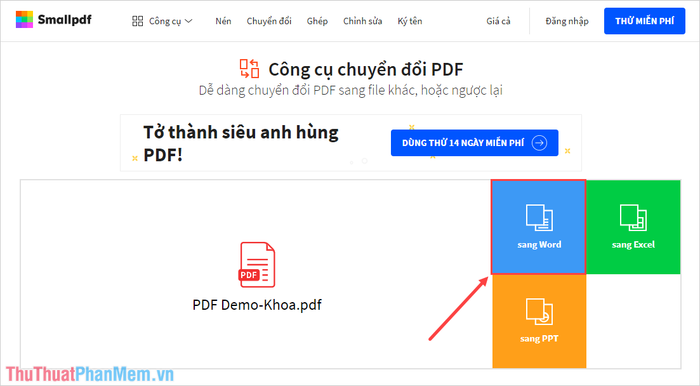The height and width of the screenshot is (386, 700).
Task: Convert to Excel with sang Excel tile
Action: click(x=633, y=227)
